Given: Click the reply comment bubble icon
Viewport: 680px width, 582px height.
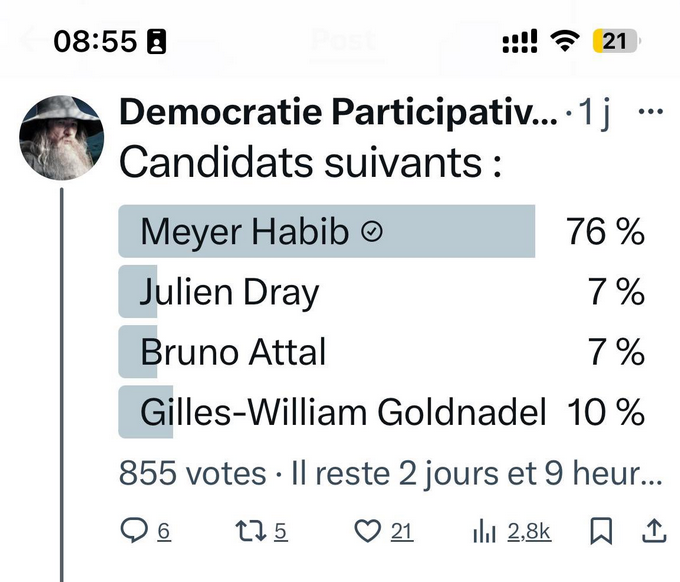Looking at the screenshot, I should pos(135,532).
